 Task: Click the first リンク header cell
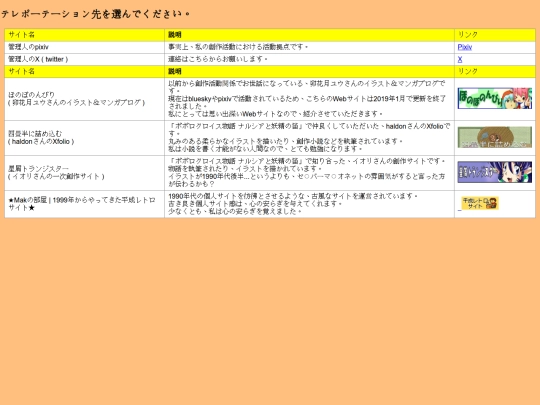(x=495, y=35)
